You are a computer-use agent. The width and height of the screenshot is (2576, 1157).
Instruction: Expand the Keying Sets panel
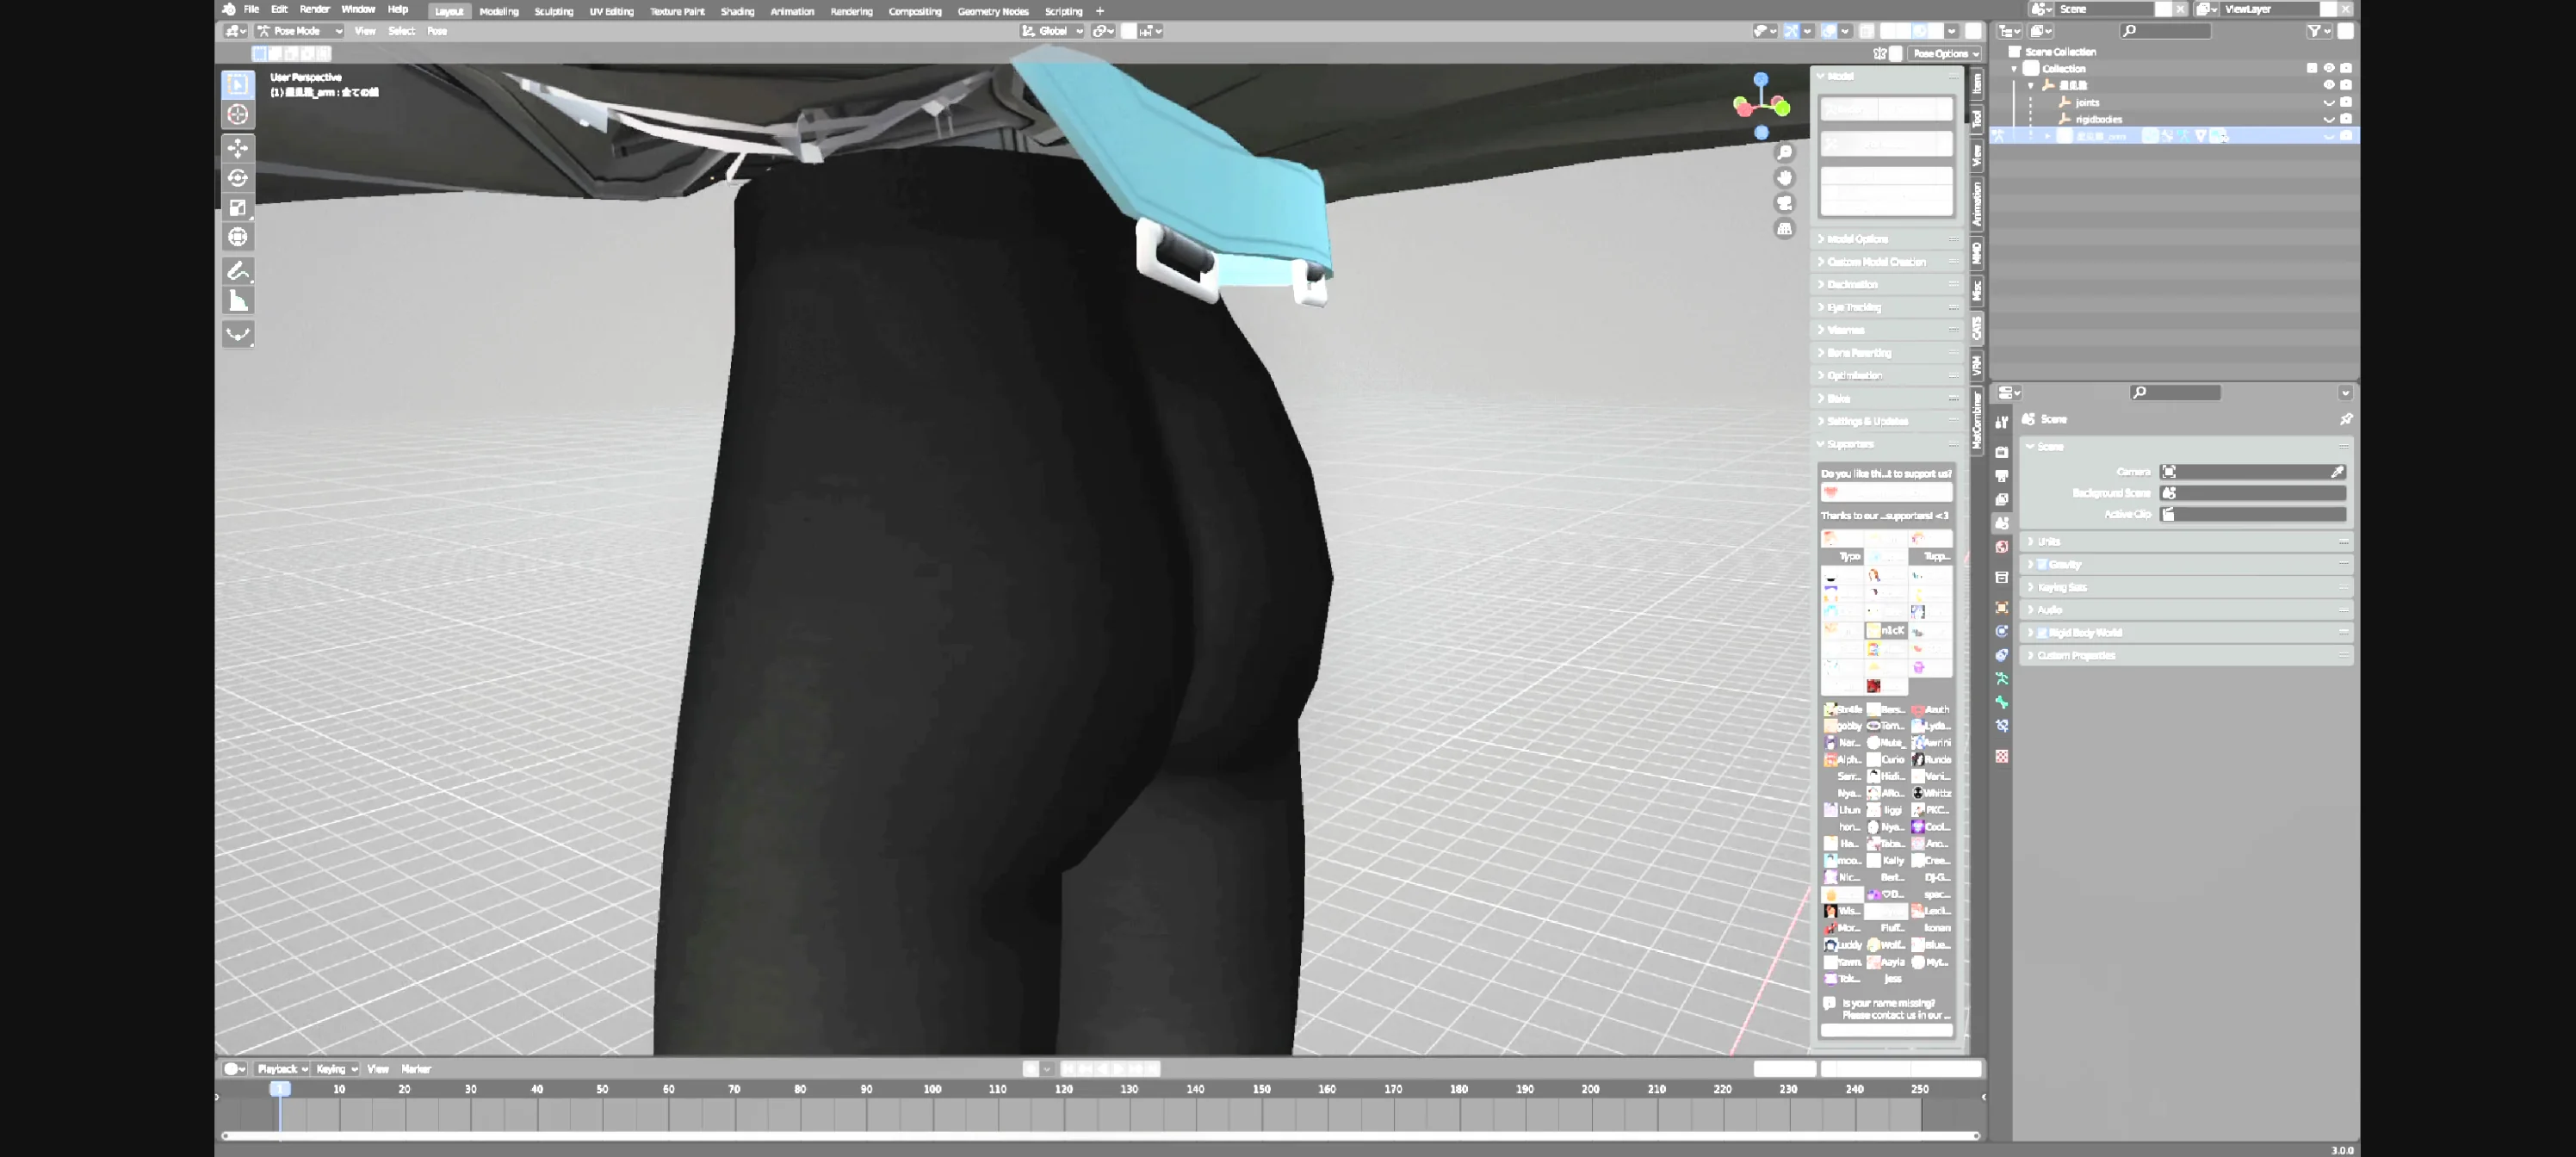click(x=2186, y=587)
